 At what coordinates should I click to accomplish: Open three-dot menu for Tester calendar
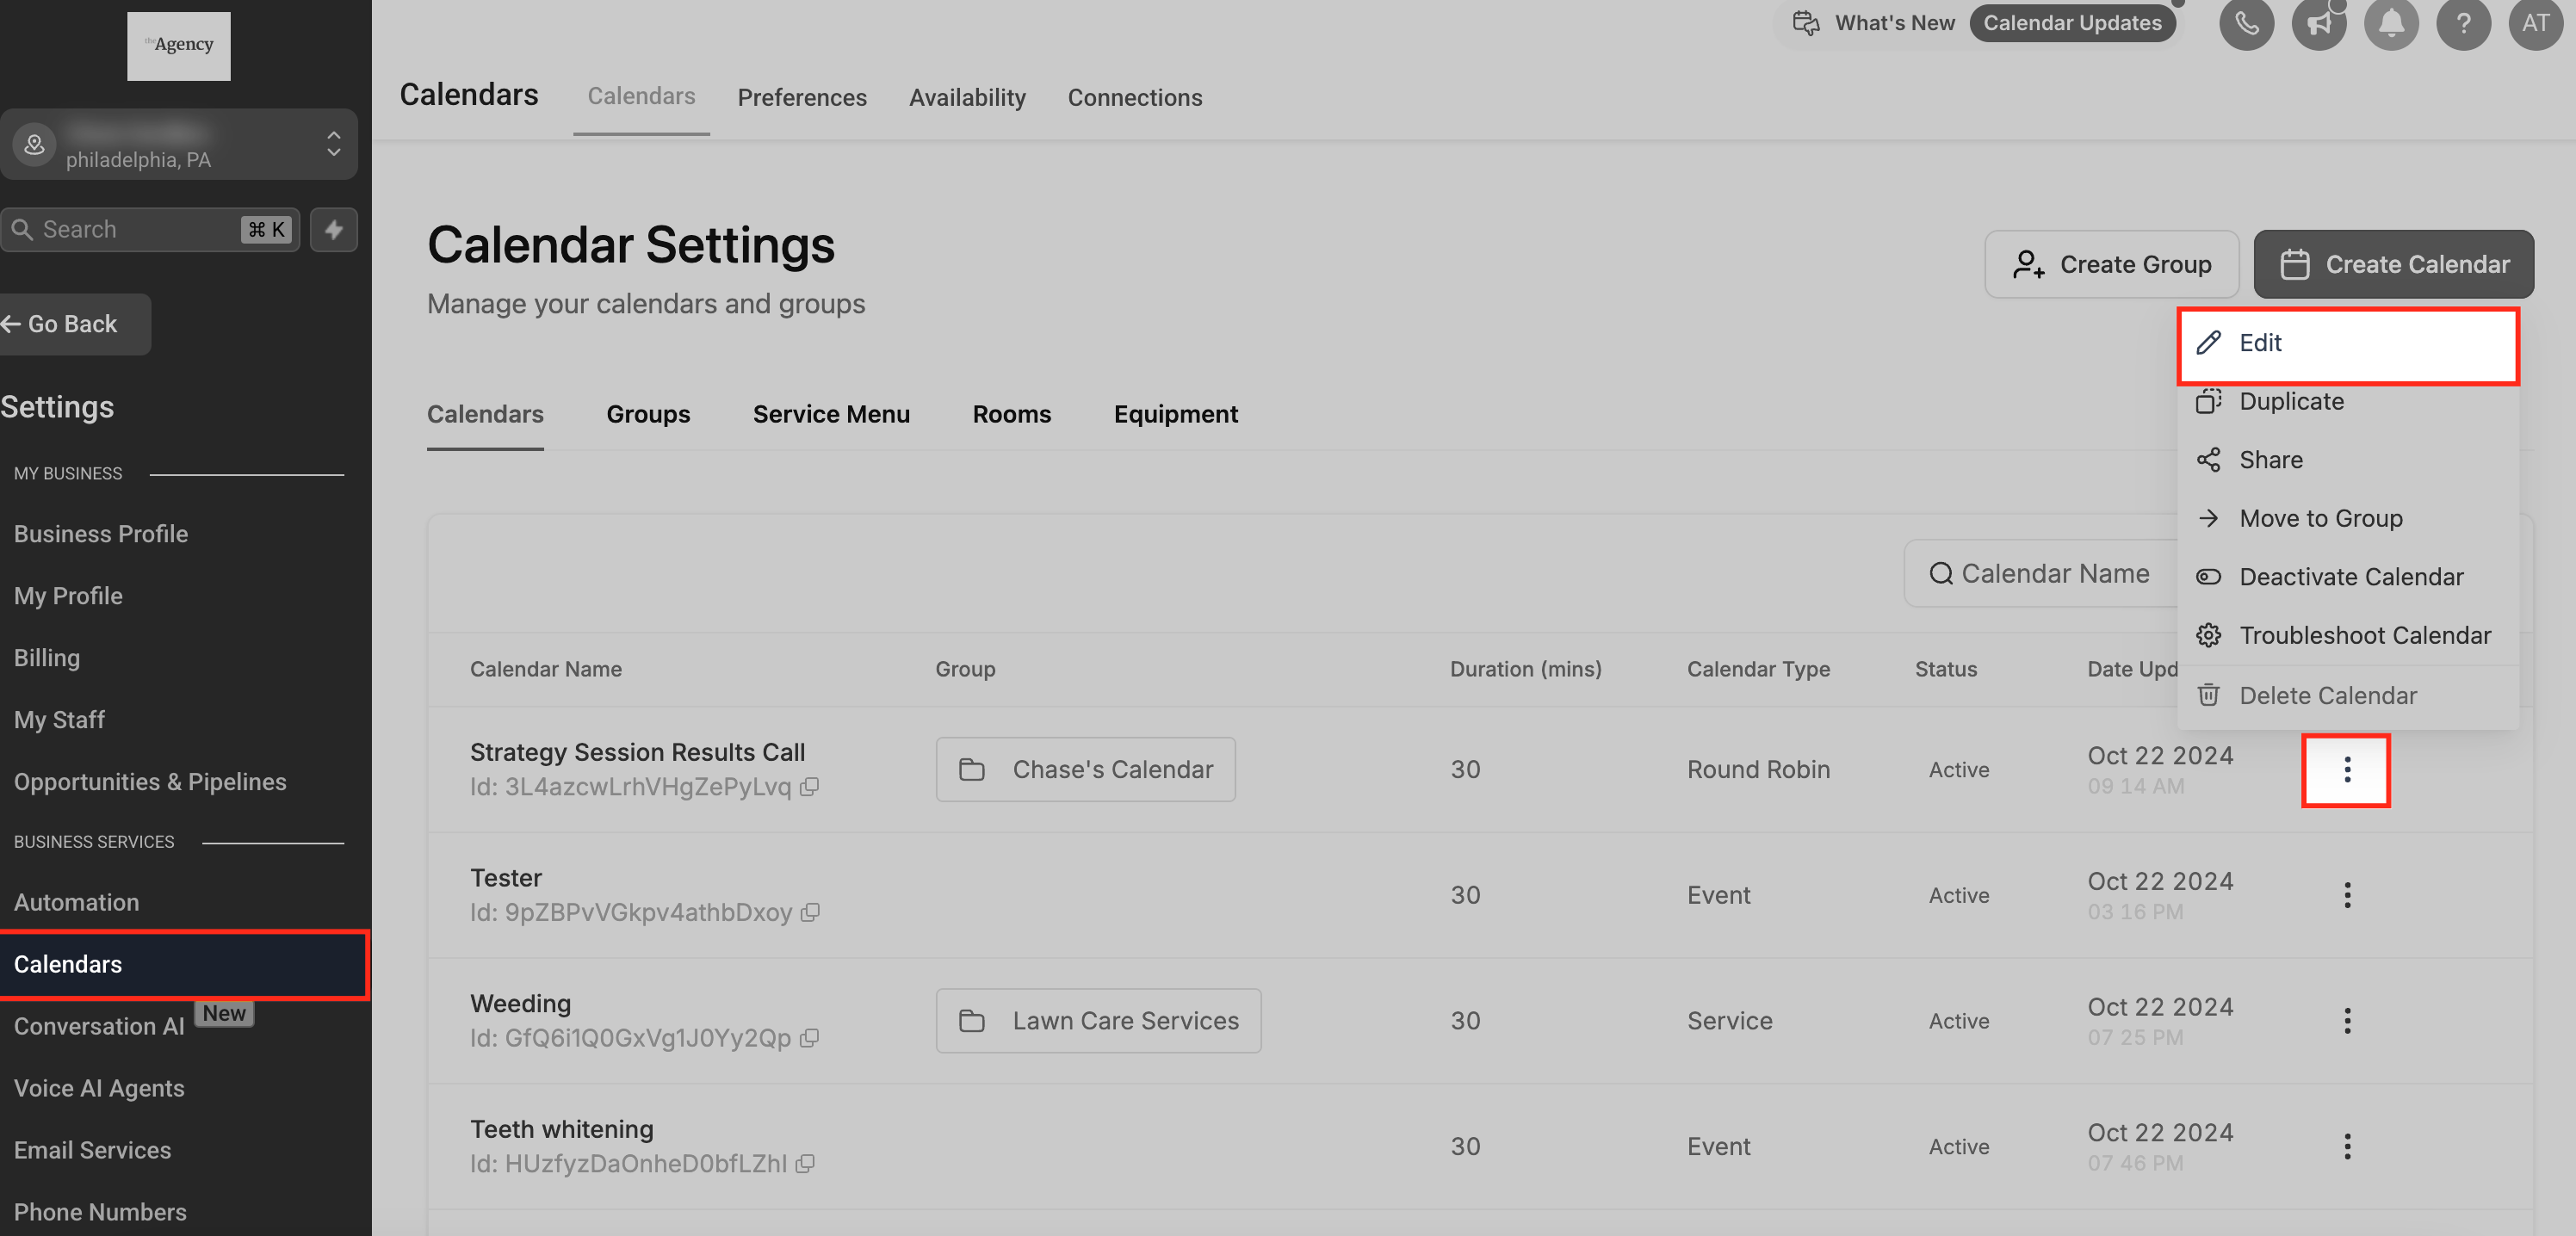(2346, 895)
